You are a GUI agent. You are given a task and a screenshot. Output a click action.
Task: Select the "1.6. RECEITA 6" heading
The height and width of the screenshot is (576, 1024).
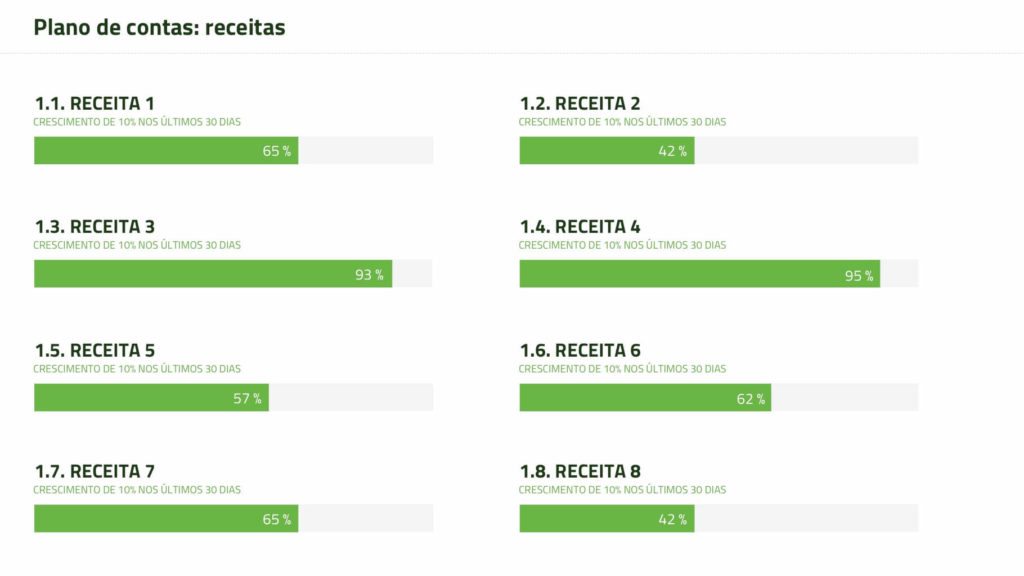click(x=579, y=351)
